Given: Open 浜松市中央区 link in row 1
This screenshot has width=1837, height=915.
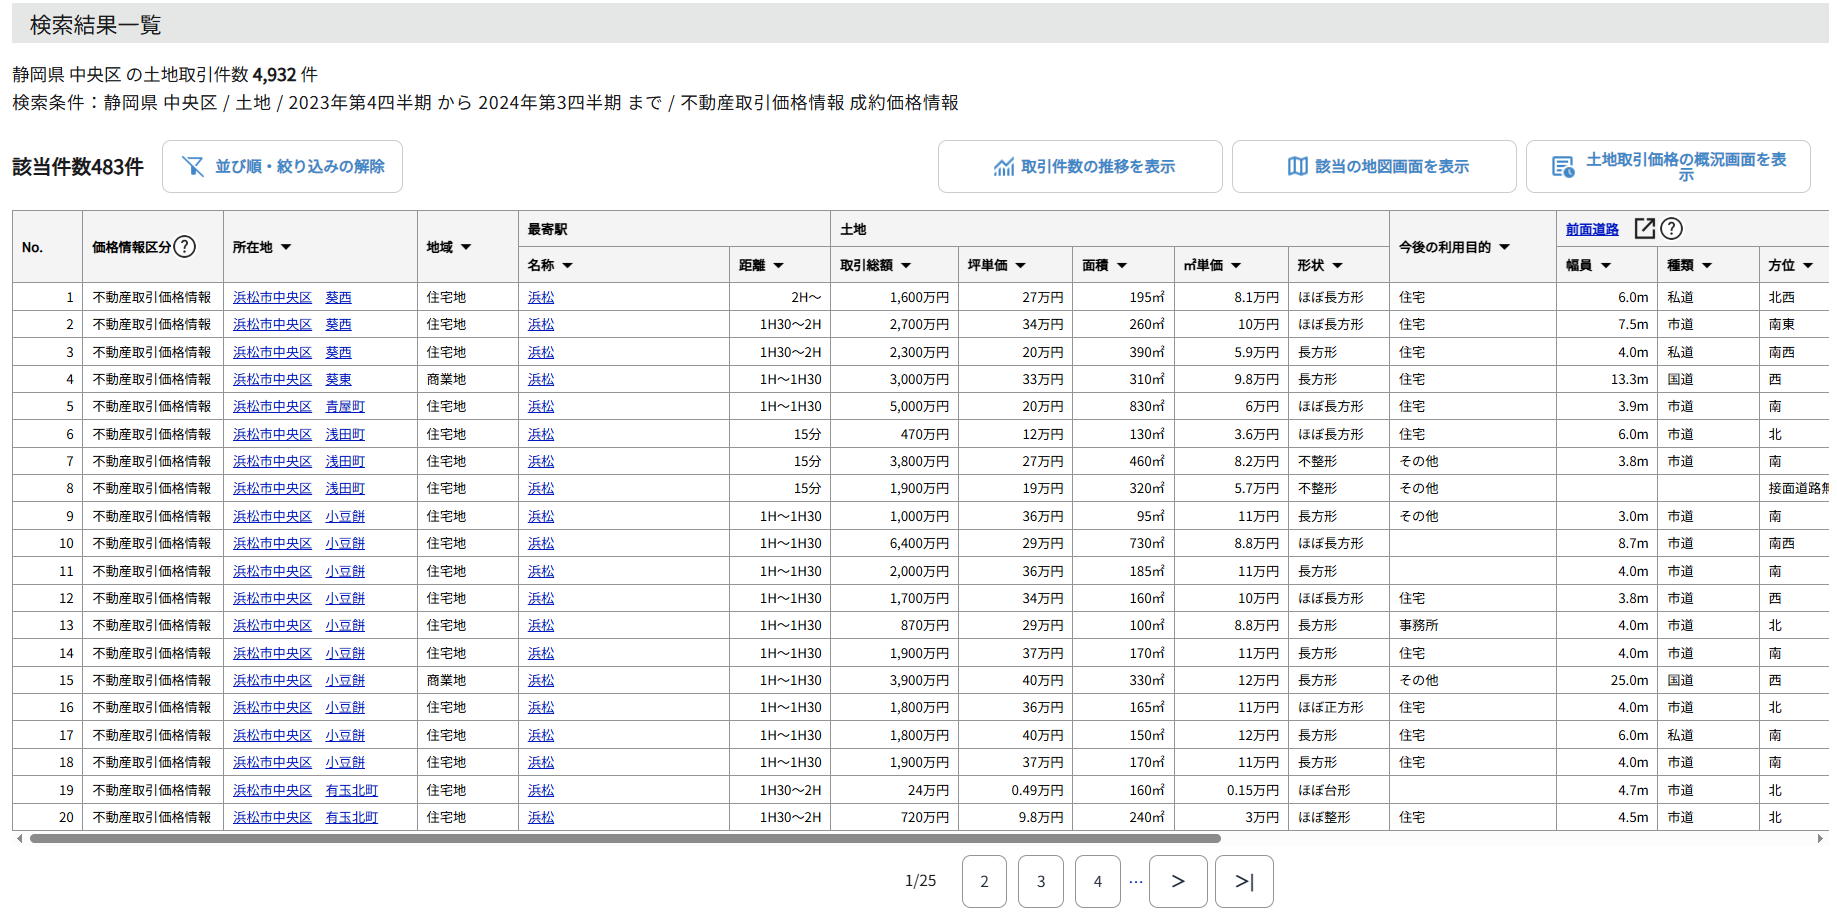Looking at the screenshot, I should (272, 297).
